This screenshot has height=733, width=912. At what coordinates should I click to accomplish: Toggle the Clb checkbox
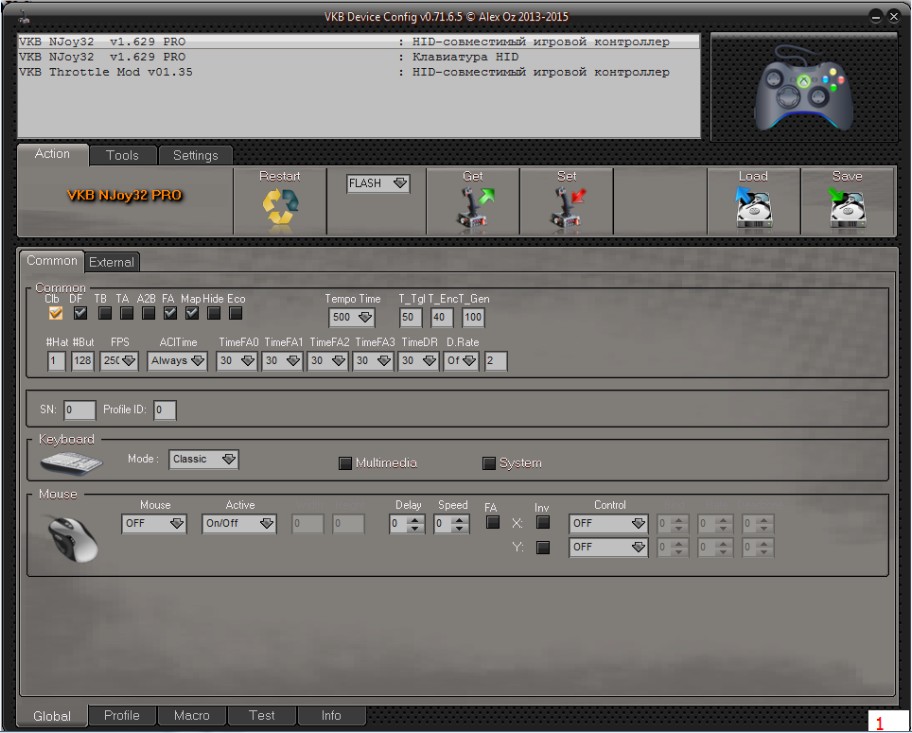coord(55,313)
